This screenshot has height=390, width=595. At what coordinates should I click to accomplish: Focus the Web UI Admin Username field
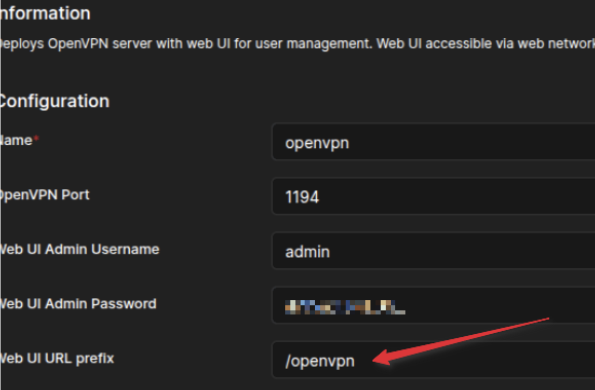(433, 251)
